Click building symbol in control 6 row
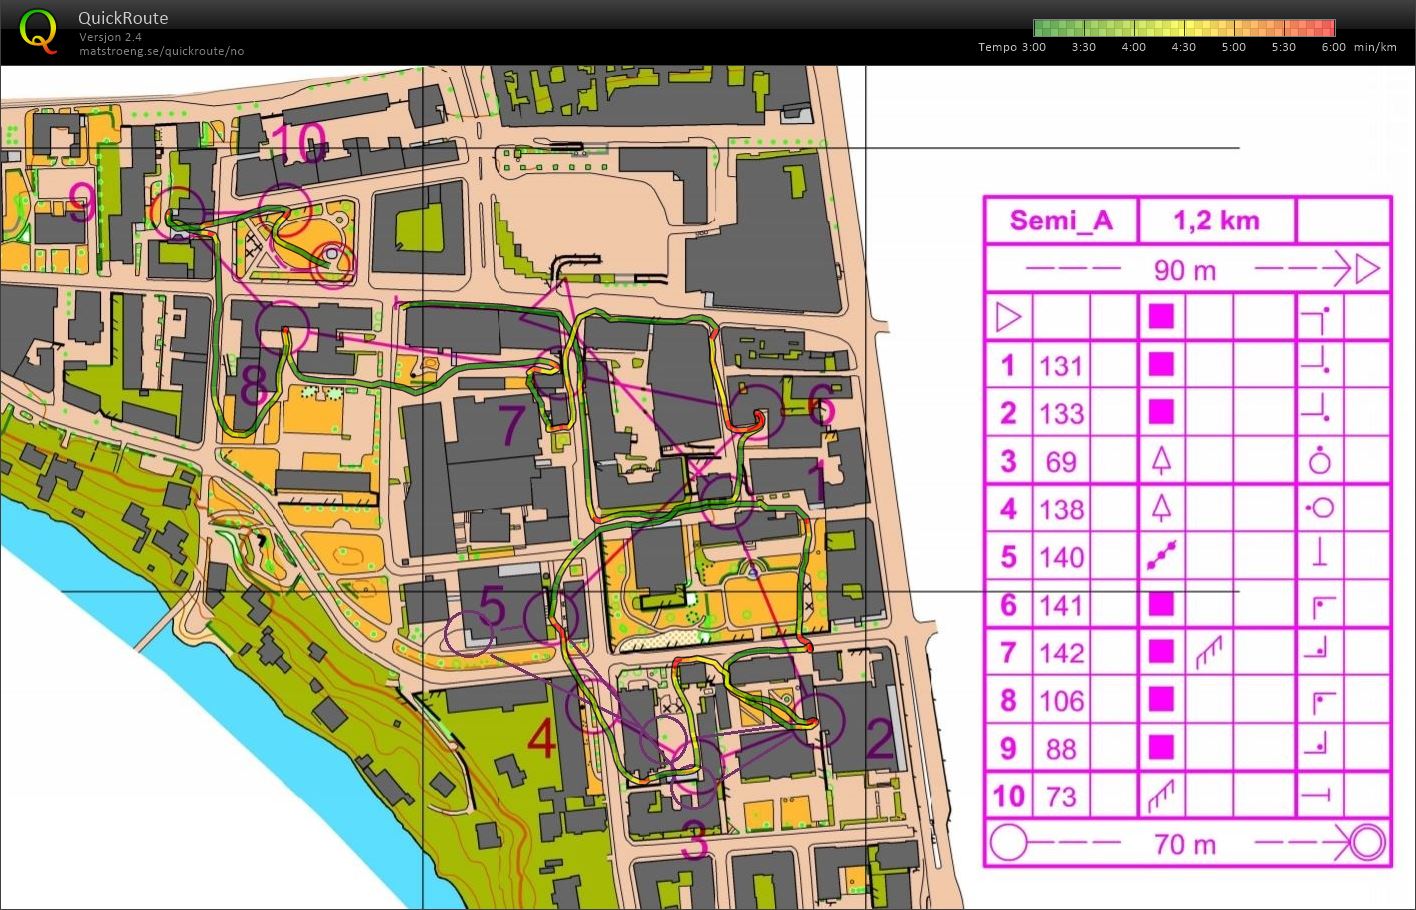Viewport: 1416px width, 910px height. point(1160,604)
